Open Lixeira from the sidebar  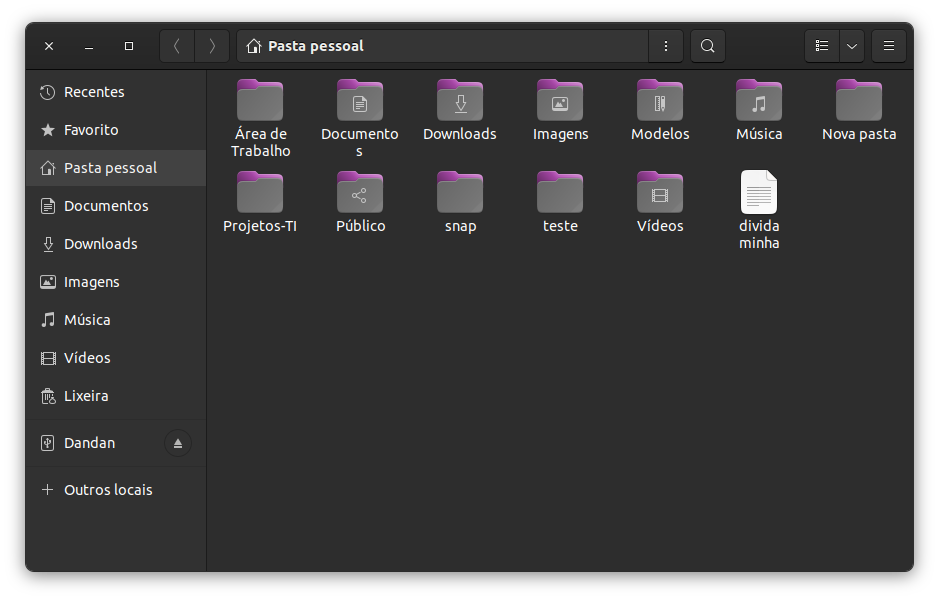[86, 396]
